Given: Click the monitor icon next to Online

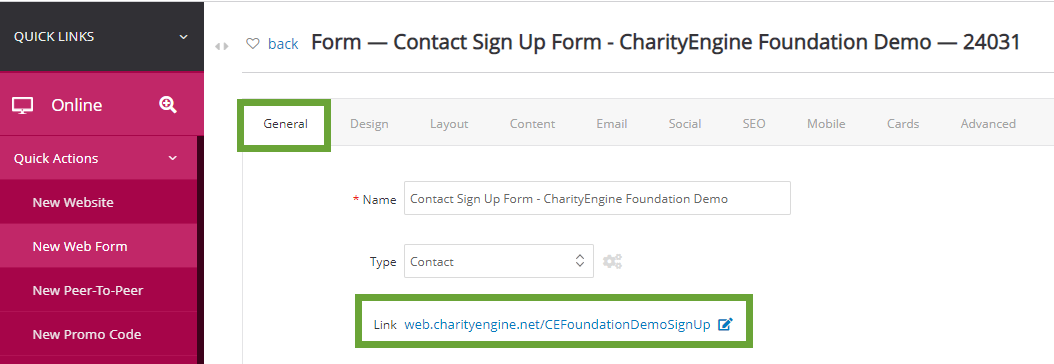Looking at the screenshot, I should click(23, 105).
